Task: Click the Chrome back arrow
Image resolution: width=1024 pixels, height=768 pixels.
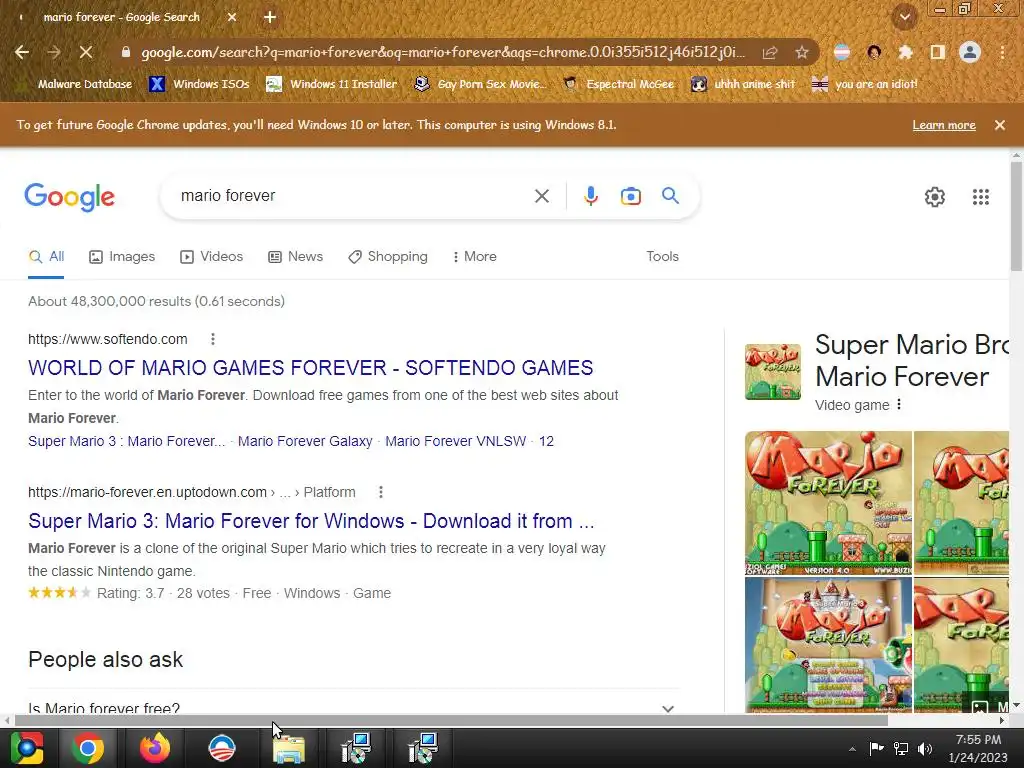Action: point(22,52)
